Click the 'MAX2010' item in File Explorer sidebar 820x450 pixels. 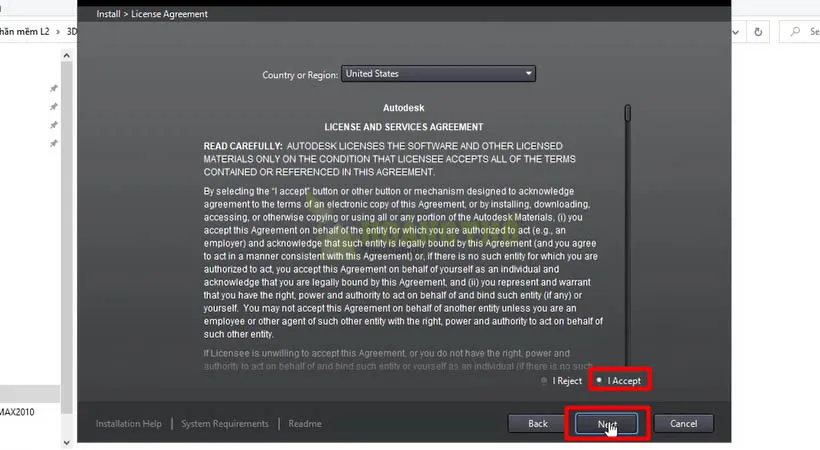(x=17, y=412)
